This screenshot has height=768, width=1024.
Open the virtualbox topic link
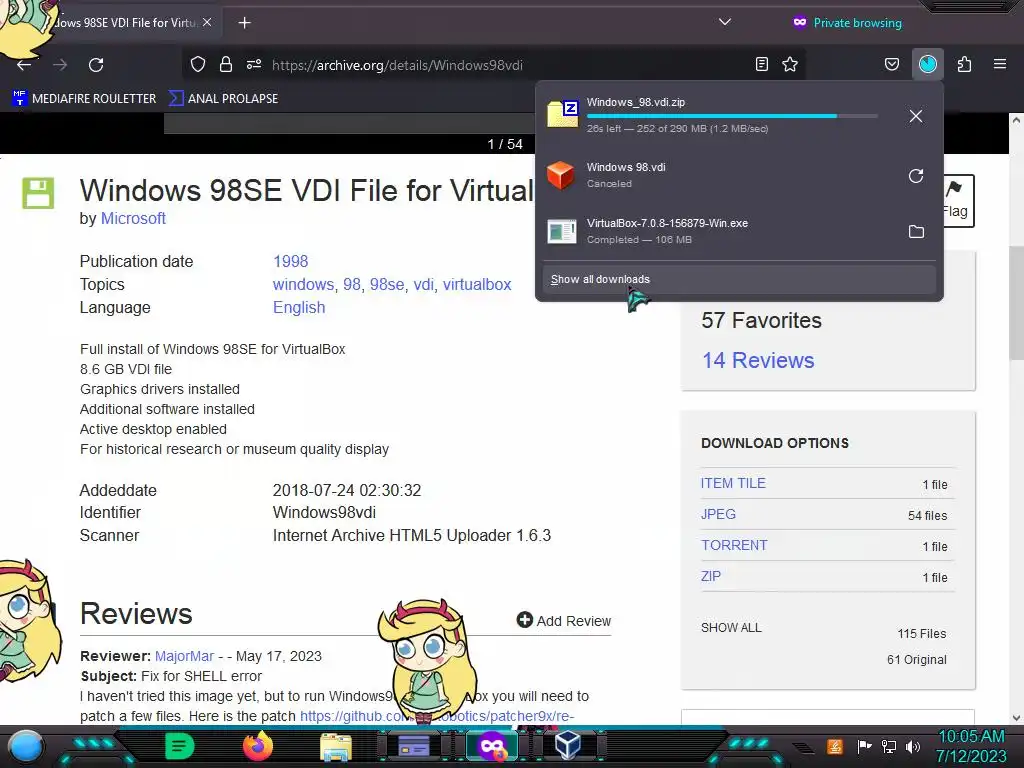point(477,284)
